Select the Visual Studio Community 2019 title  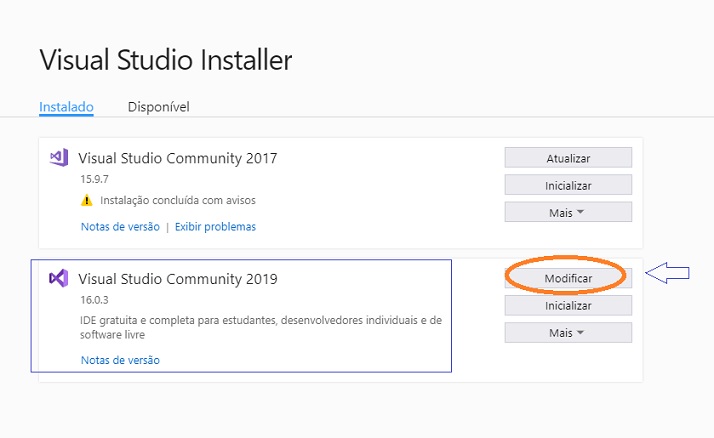click(178, 279)
